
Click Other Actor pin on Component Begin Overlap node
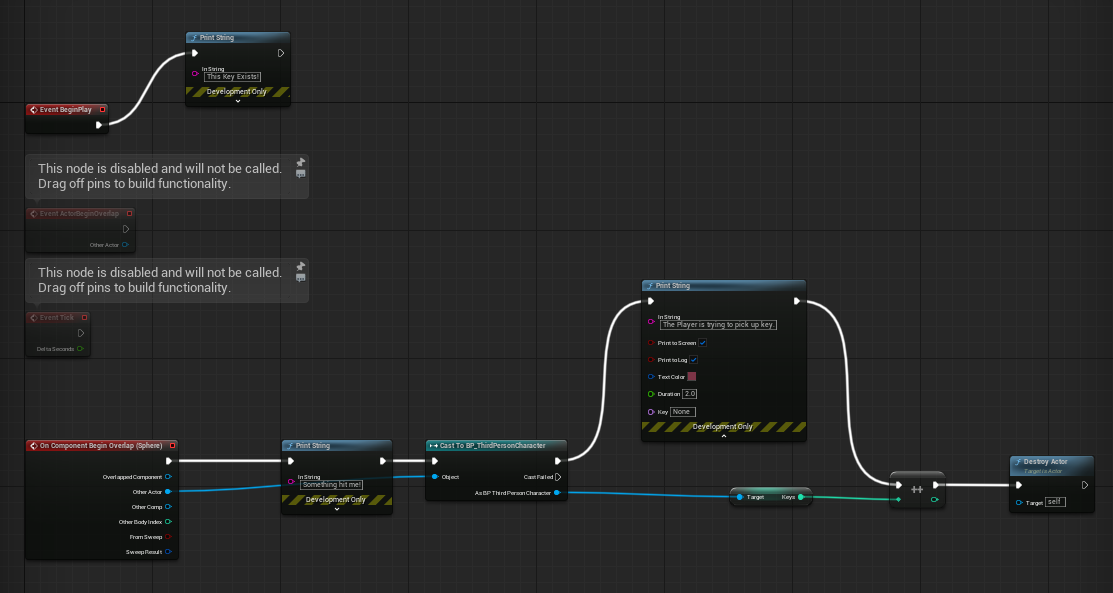(x=168, y=491)
